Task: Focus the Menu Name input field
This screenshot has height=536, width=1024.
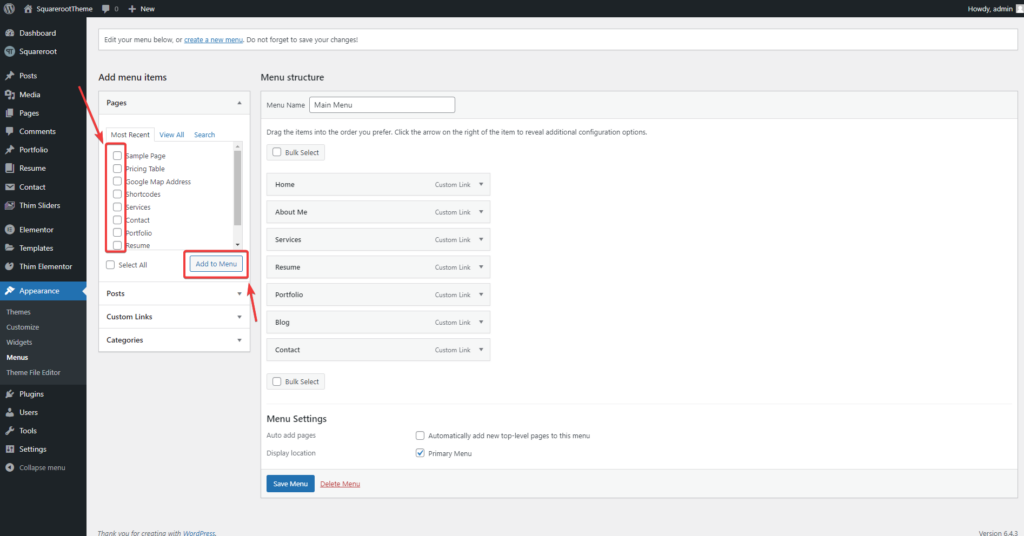Action: point(382,104)
